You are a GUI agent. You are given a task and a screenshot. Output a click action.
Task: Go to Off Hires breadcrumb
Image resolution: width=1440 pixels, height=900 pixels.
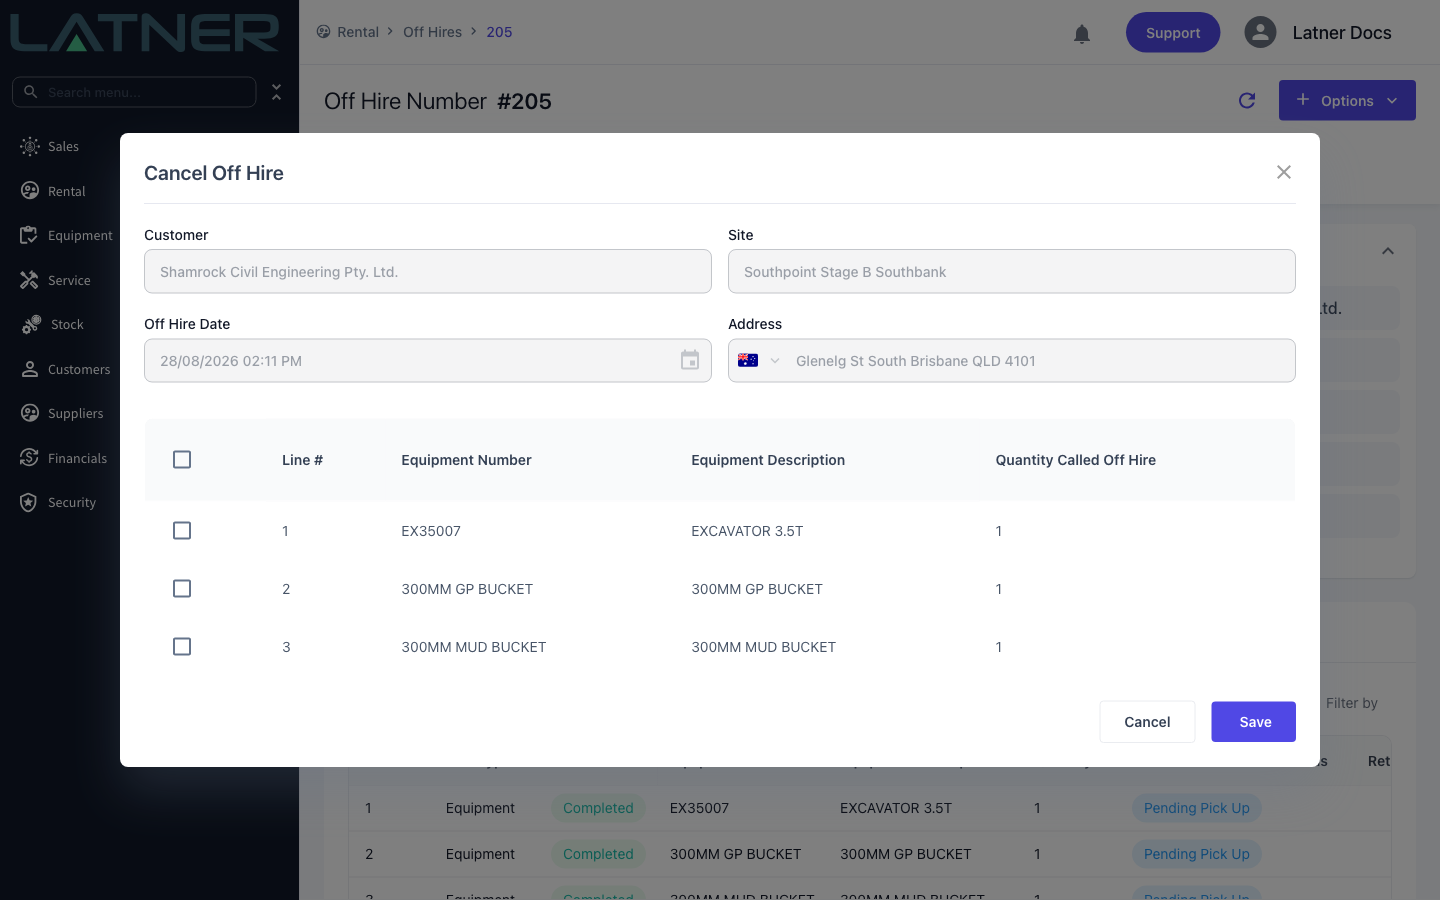[432, 32]
